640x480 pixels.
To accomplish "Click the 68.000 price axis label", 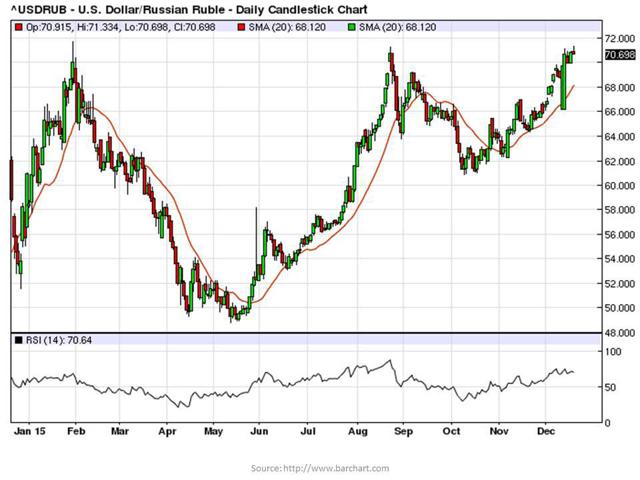I will tap(620, 87).
